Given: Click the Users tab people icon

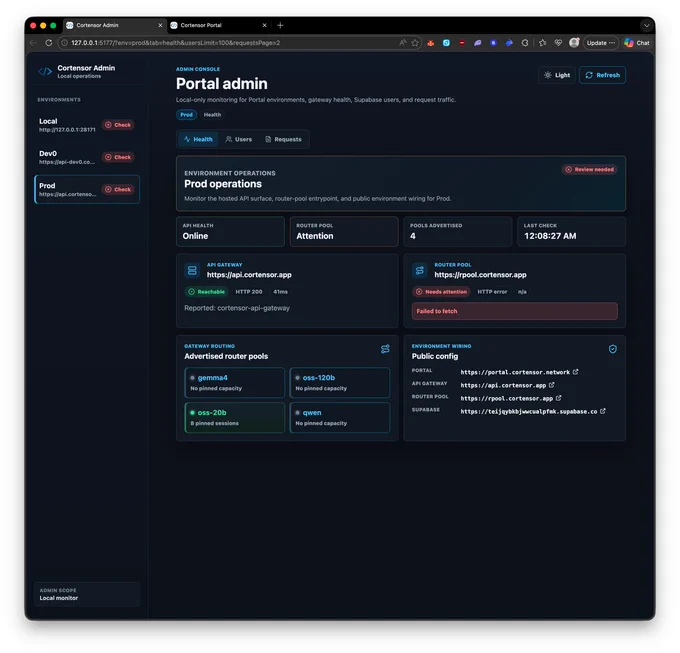Looking at the screenshot, I should pos(229,139).
